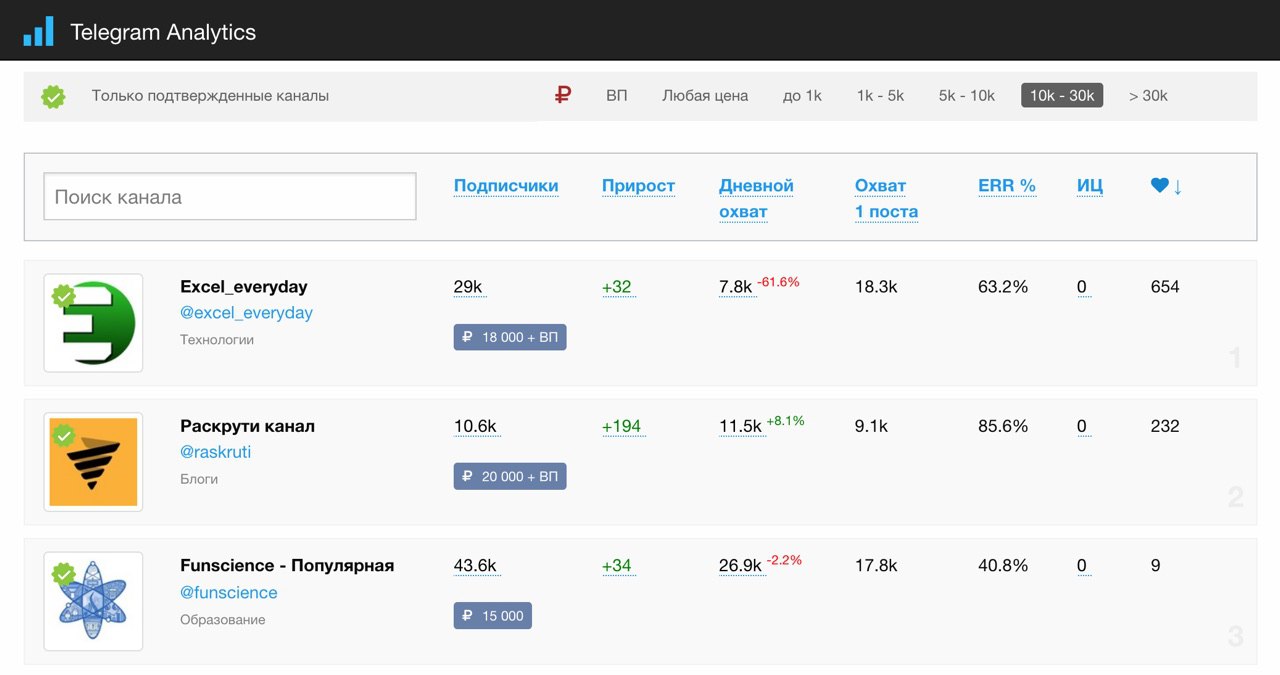The height and width of the screenshot is (675, 1280).
Task: Click the 654 likes value
Action: (1165, 287)
